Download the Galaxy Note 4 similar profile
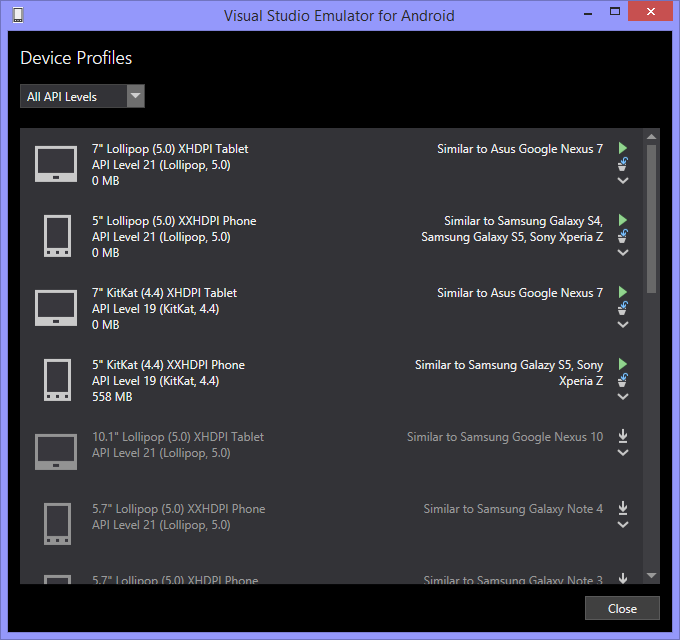This screenshot has height=640, width=680. (623, 507)
